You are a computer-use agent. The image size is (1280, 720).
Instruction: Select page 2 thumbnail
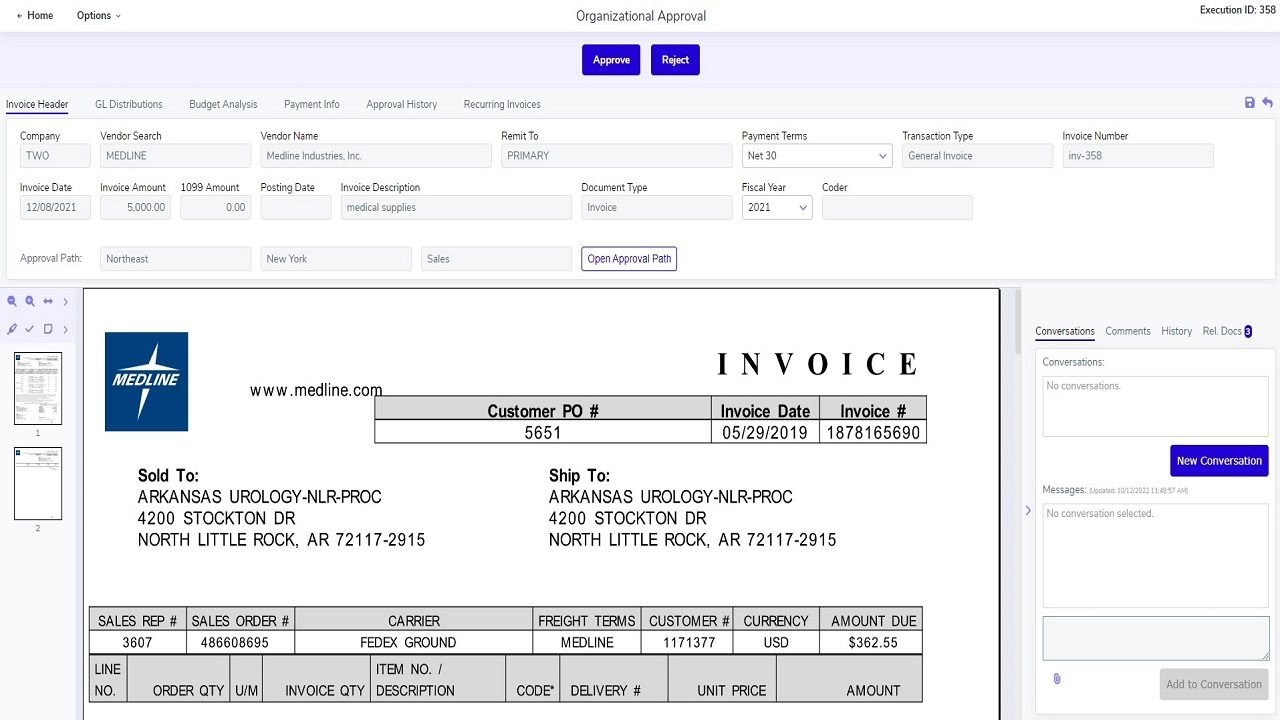[38, 484]
